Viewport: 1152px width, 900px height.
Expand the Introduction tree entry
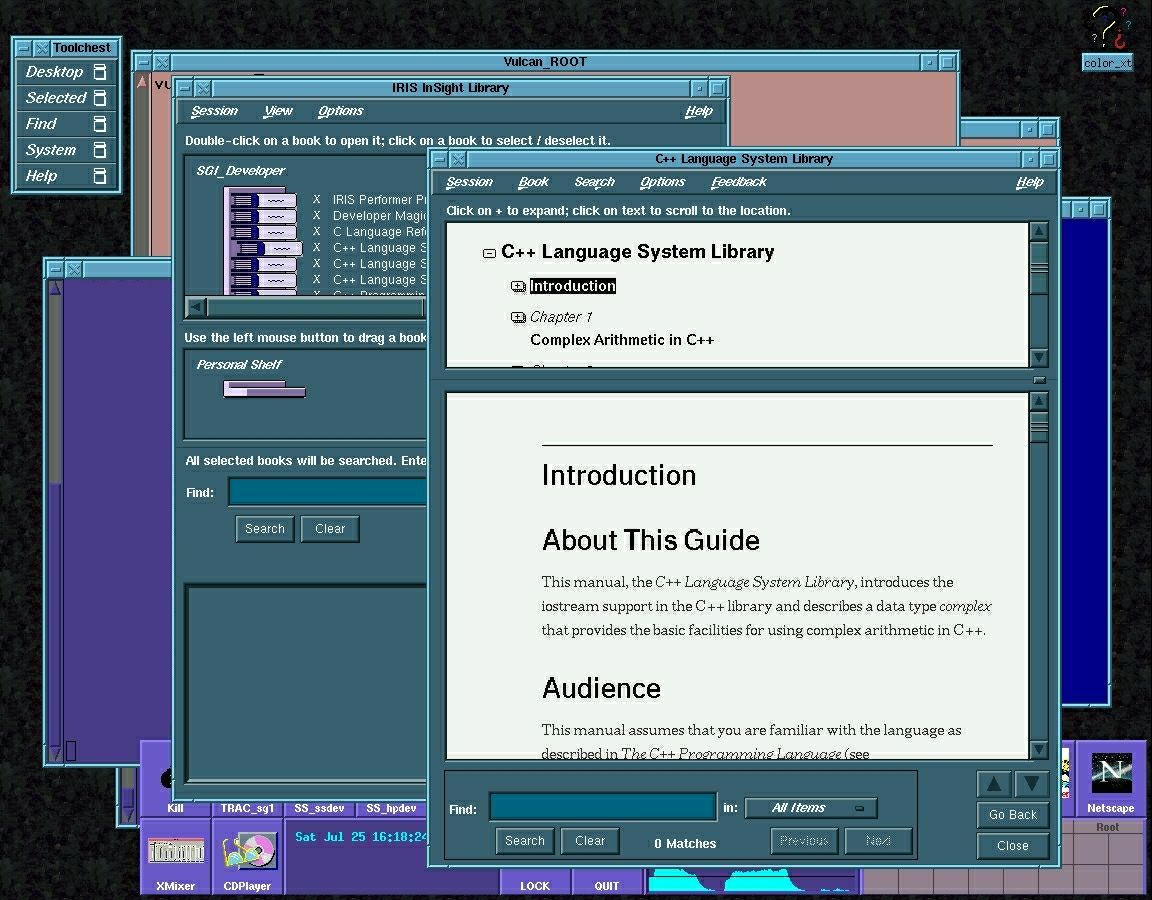click(518, 287)
